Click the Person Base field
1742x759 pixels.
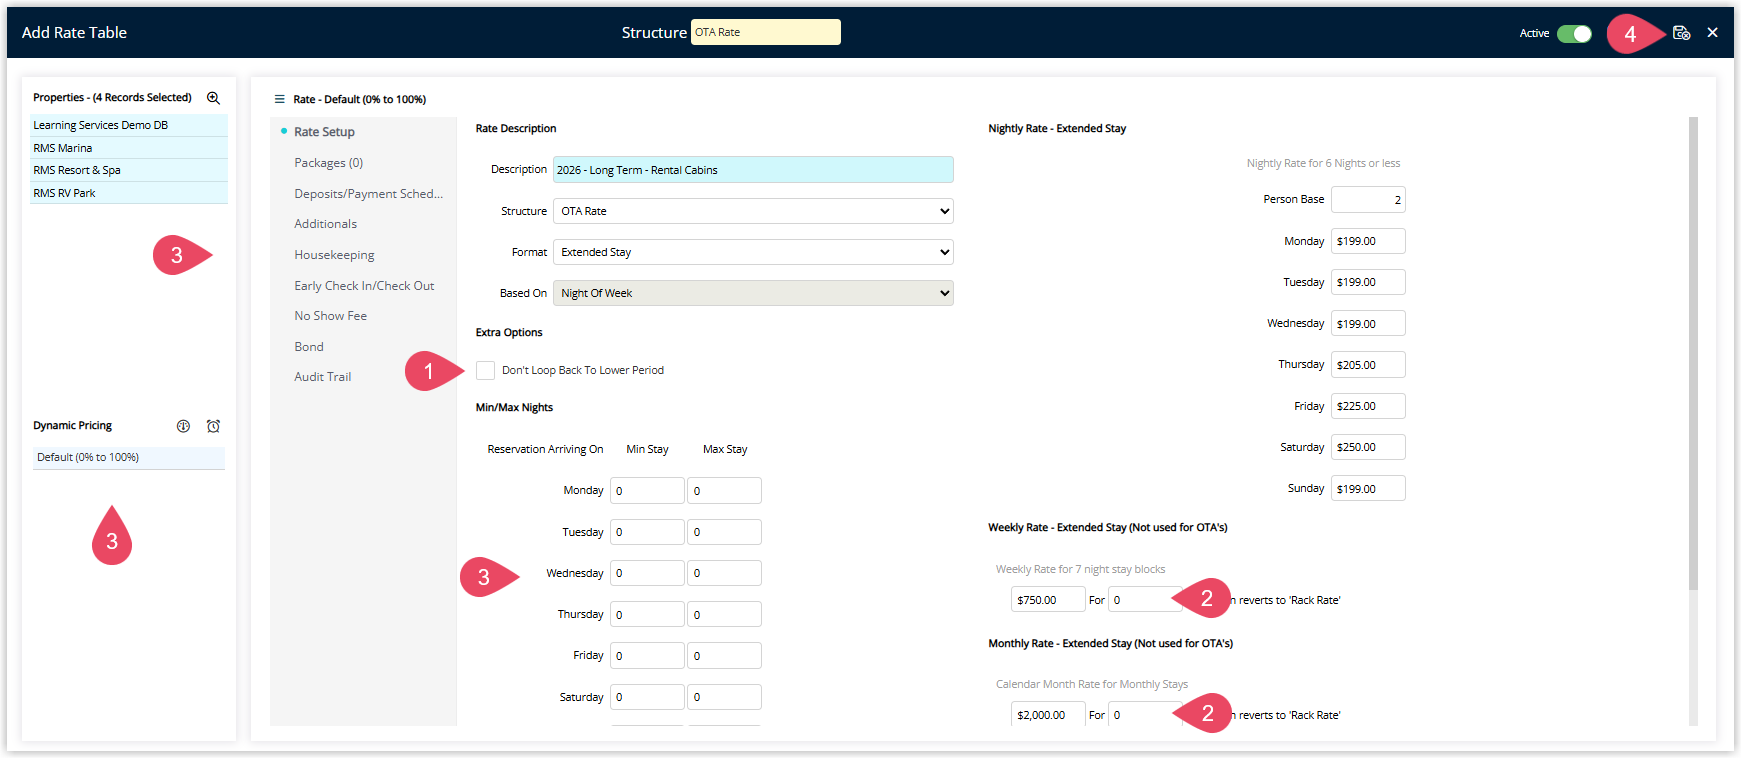[x=1368, y=200]
